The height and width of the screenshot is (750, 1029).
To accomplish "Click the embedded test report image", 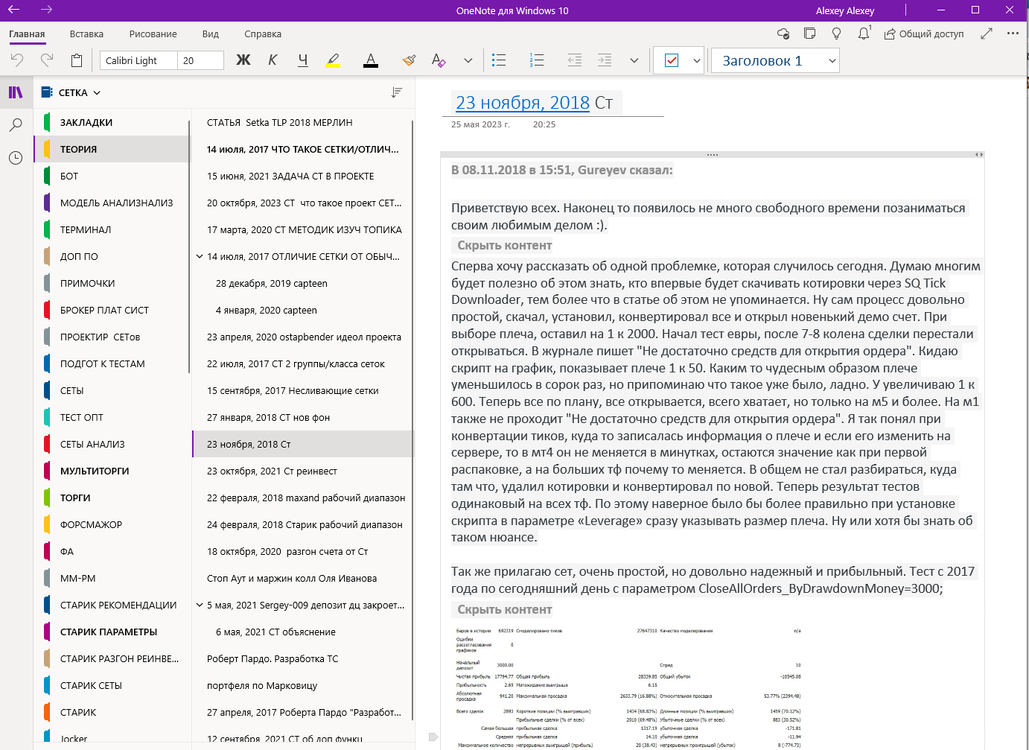I will [628, 687].
